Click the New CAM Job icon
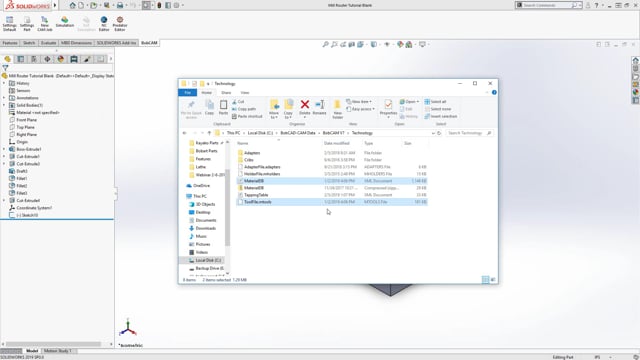640x360 pixels. [44, 24]
